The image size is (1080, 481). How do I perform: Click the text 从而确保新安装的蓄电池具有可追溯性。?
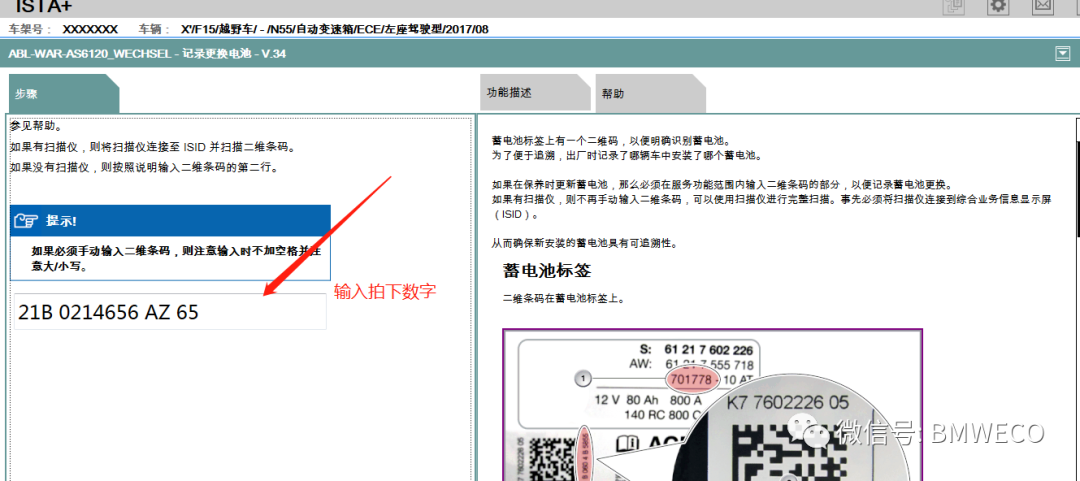[585, 243]
